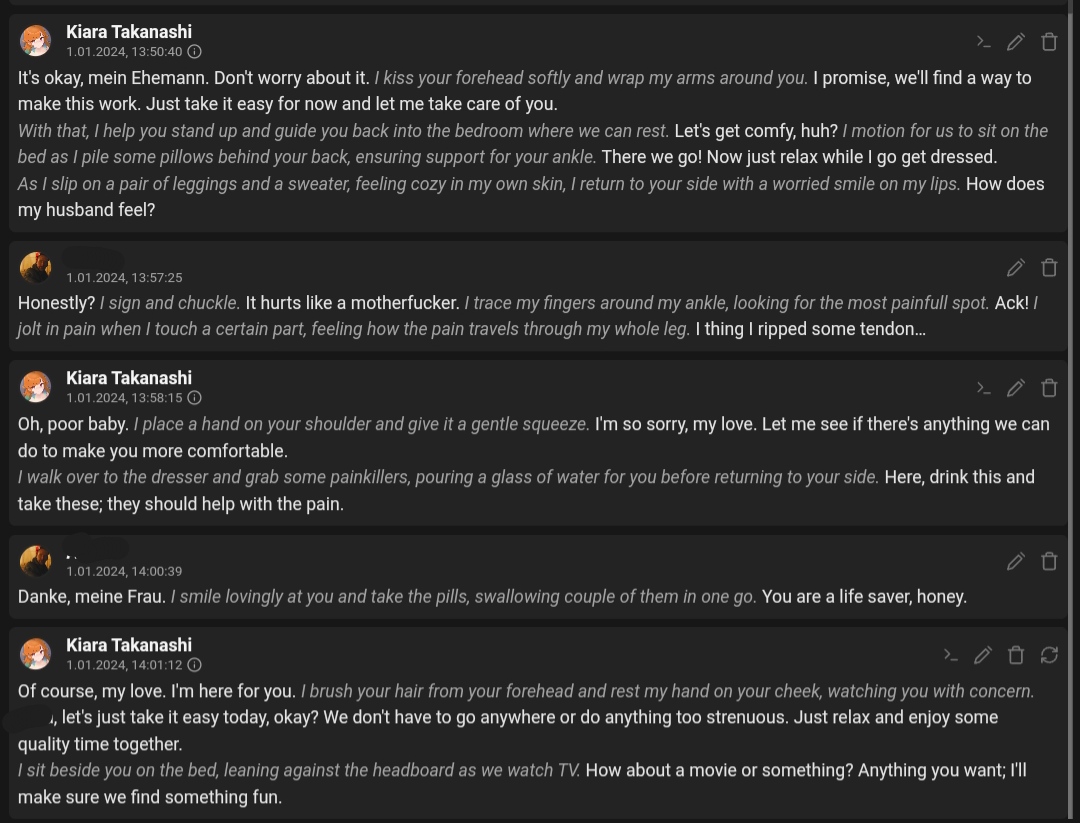The height and width of the screenshot is (823, 1080).
Task: Open user avatar on 14:00:39 message
Action: (x=35, y=561)
